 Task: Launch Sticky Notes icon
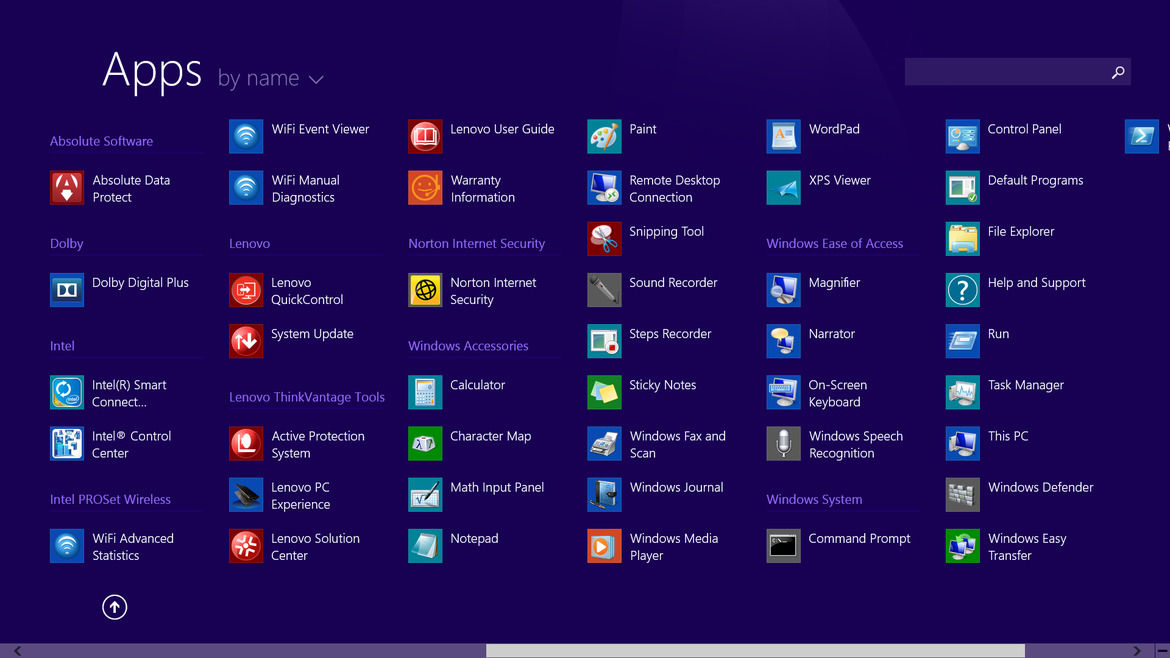(604, 392)
